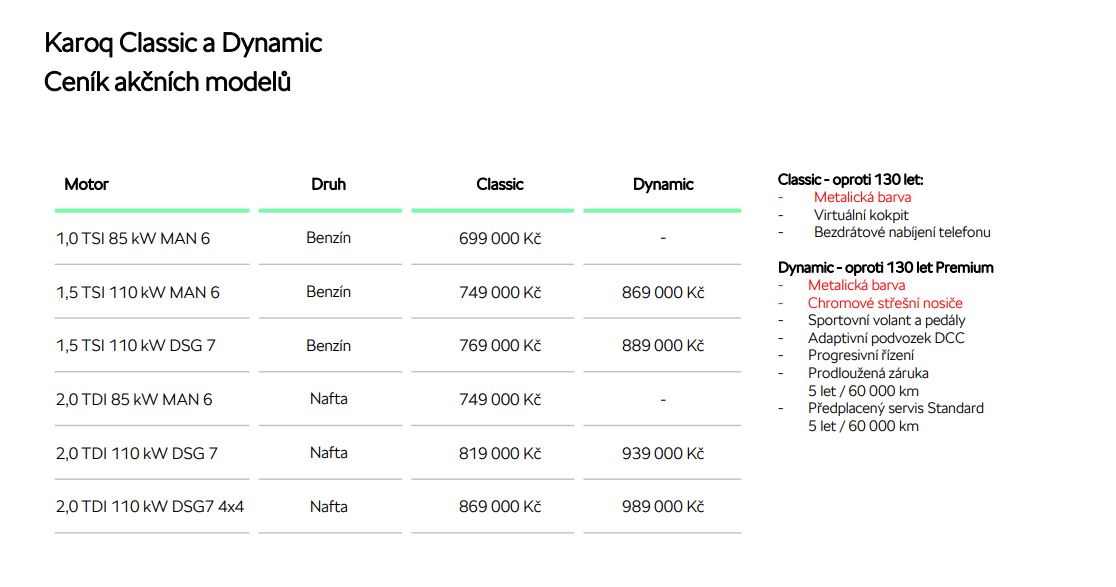Image resolution: width=1116 pixels, height=587 pixels.
Task: Select the 1,5 TSI 110 kW MAN 6 engine
Action: (138, 292)
